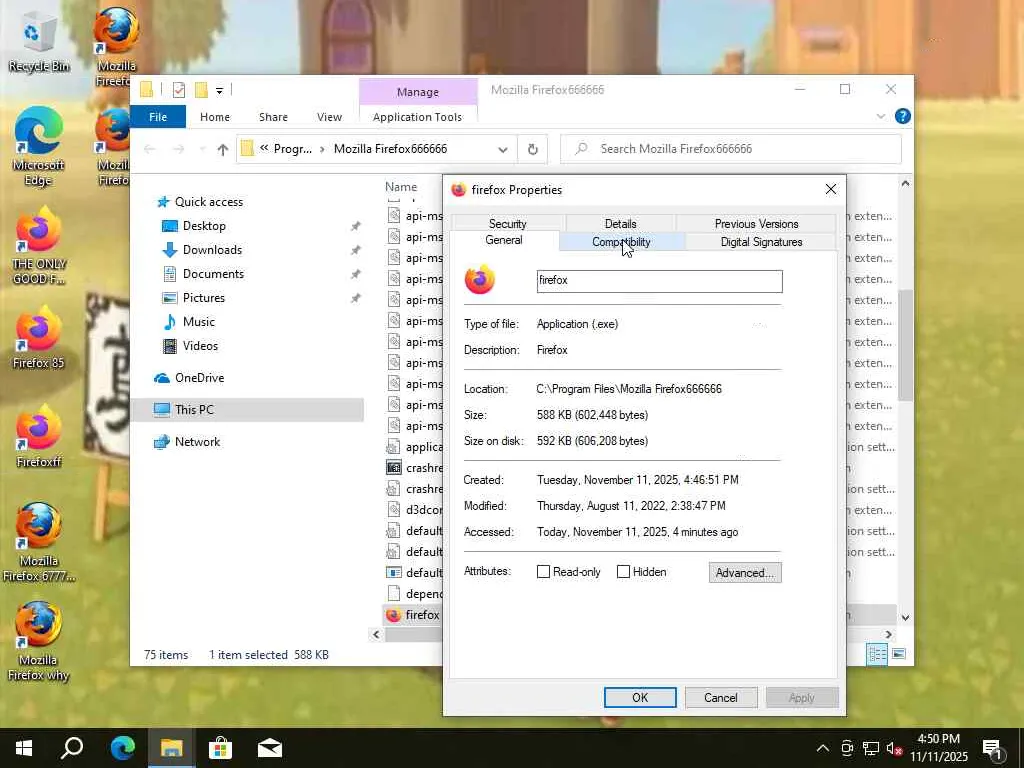The width and height of the screenshot is (1024, 768).
Task: Click the Properties quick access toolbar icon
Action: (179, 90)
